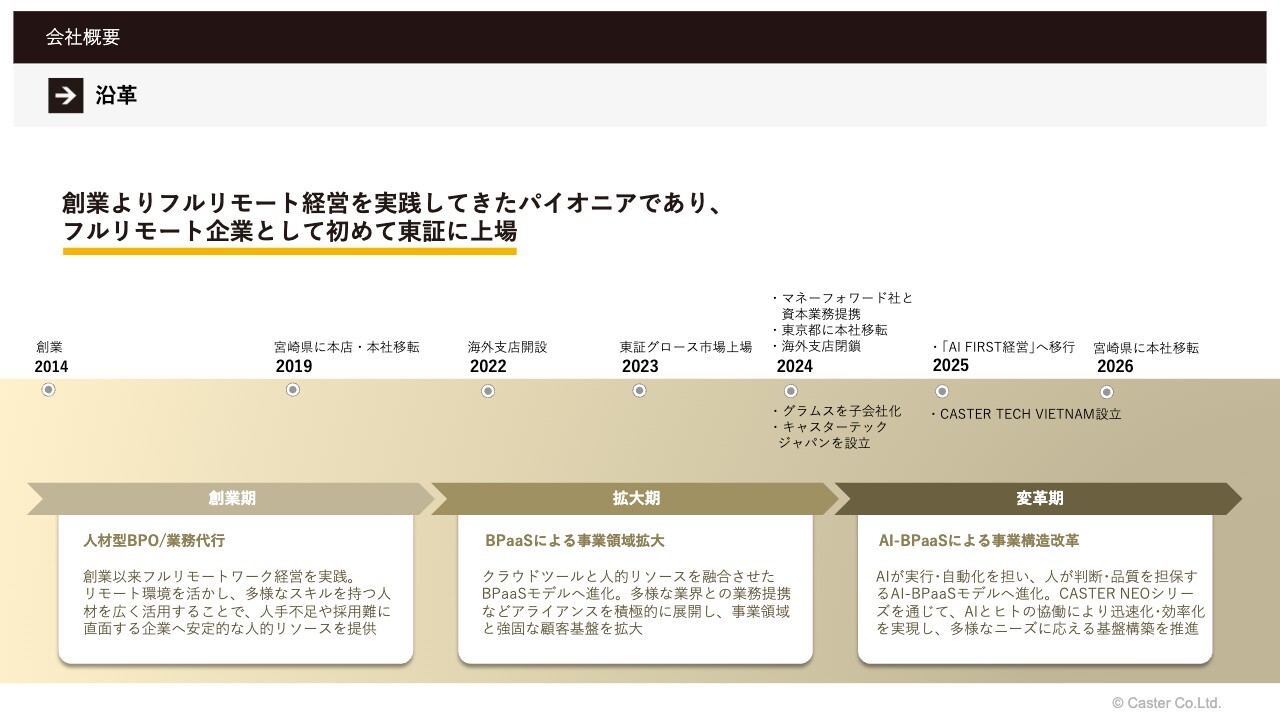Select the 2014 timeline marker dot
Image resolution: width=1280 pixels, height=720 pixels.
tap(48, 390)
